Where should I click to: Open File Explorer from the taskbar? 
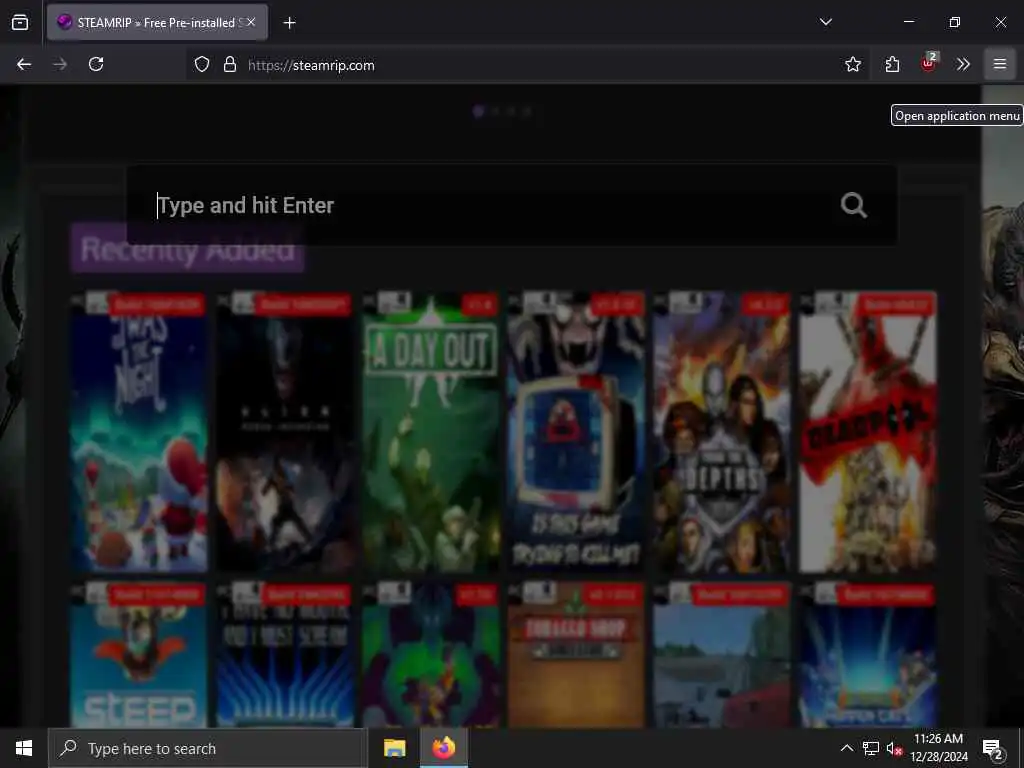(394, 748)
